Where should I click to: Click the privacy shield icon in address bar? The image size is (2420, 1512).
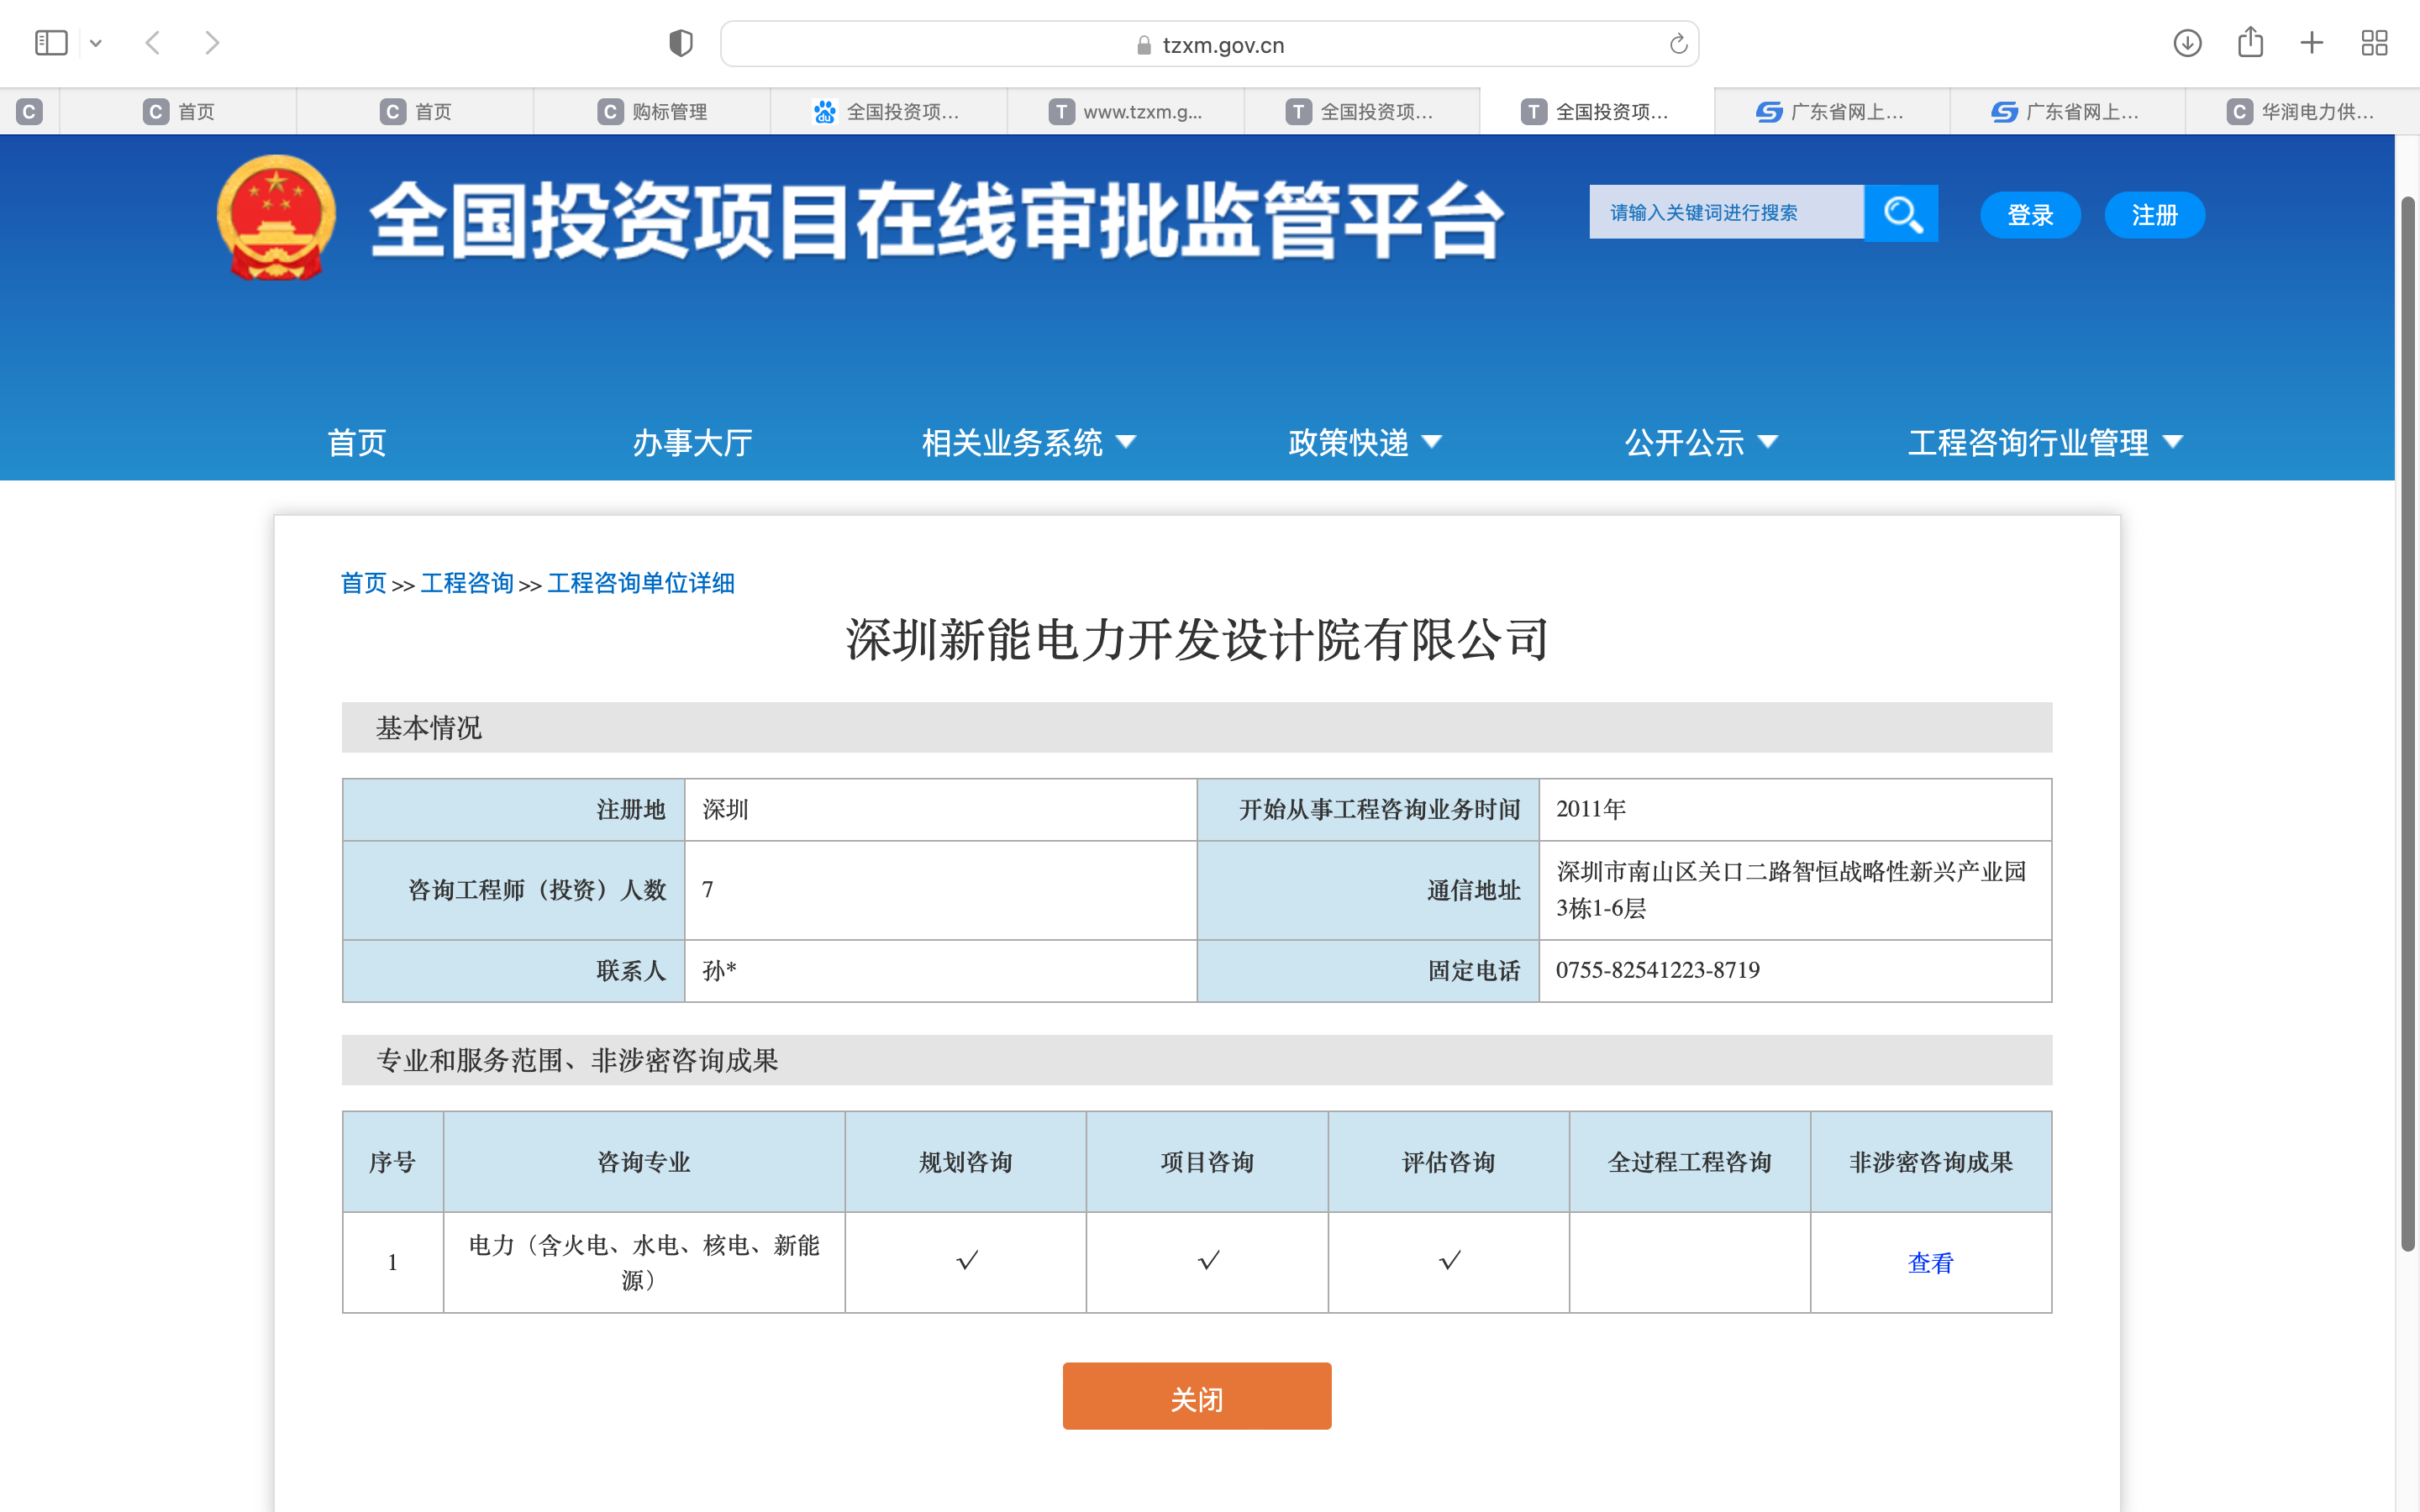[x=681, y=43]
